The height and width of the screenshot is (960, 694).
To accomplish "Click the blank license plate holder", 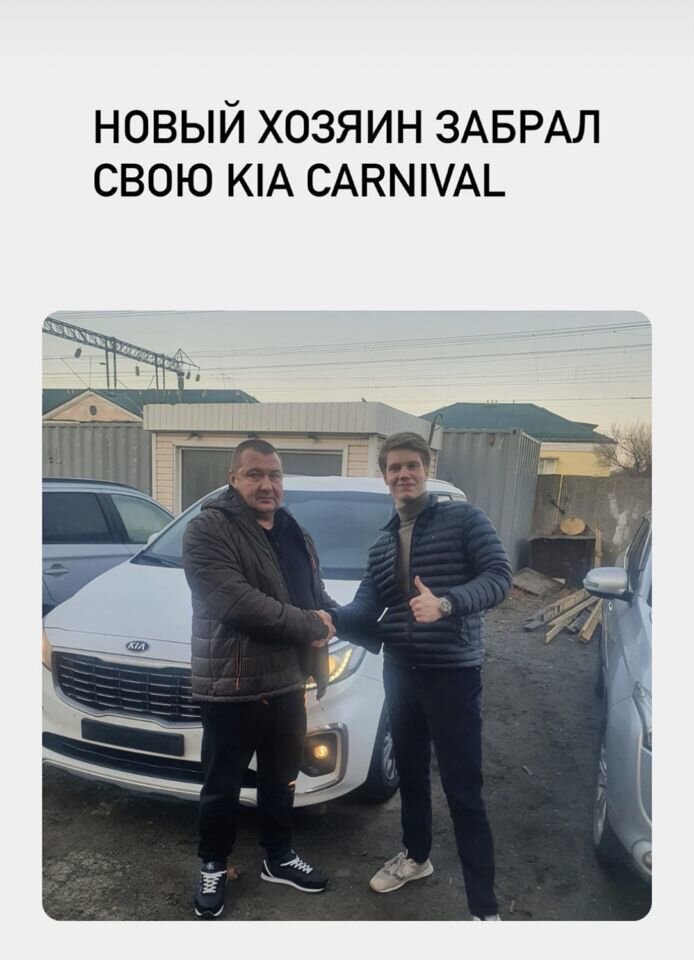I will click(x=132, y=737).
